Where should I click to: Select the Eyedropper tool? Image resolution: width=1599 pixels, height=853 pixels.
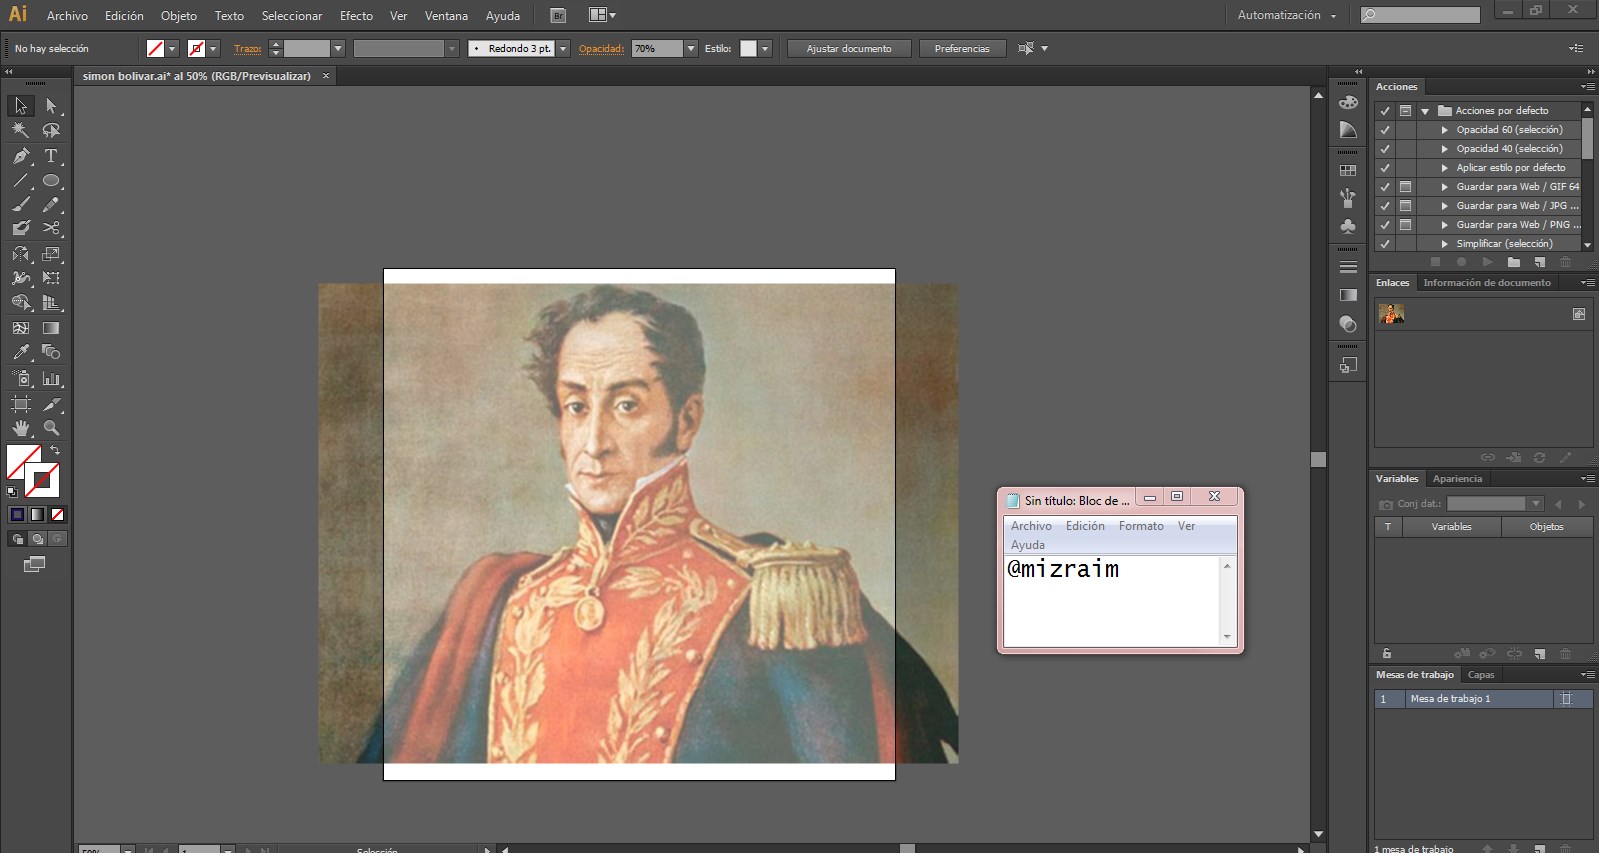pyautogui.click(x=21, y=352)
